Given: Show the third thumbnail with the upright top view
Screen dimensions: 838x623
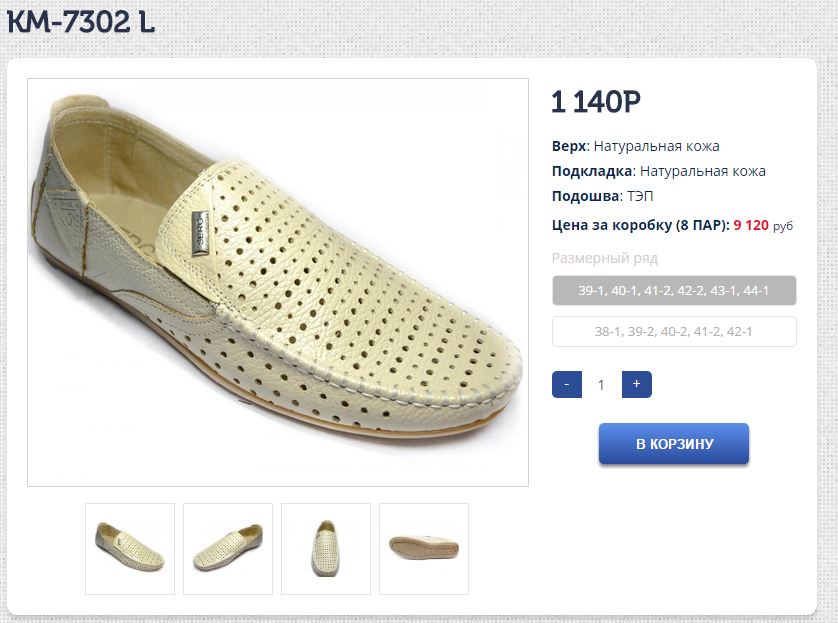Looking at the screenshot, I should [x=326, y=548].
